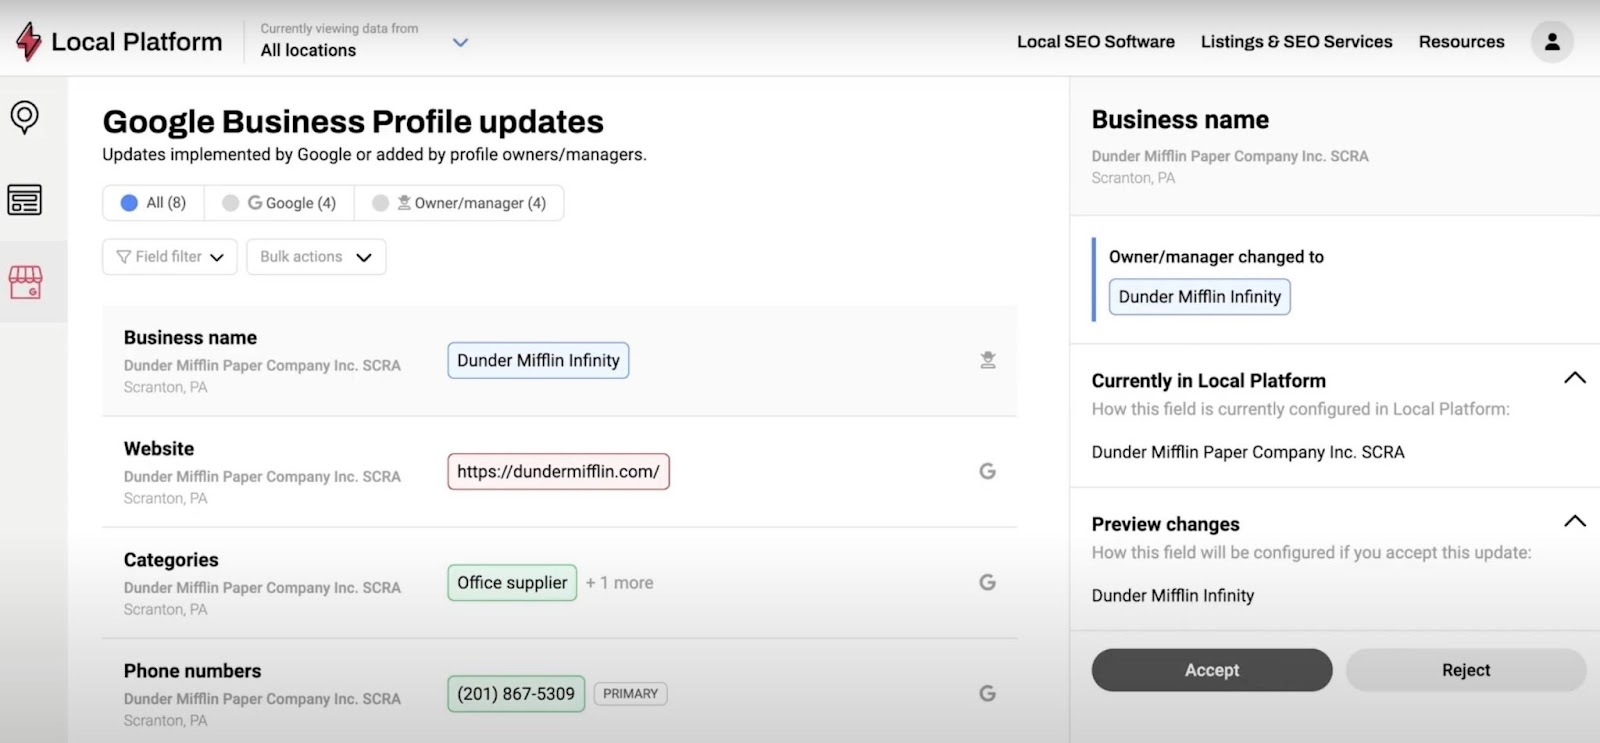Click the Google icon in Categories row
The height and width of the screenshot is (743, 1600).
pos(987,582)
